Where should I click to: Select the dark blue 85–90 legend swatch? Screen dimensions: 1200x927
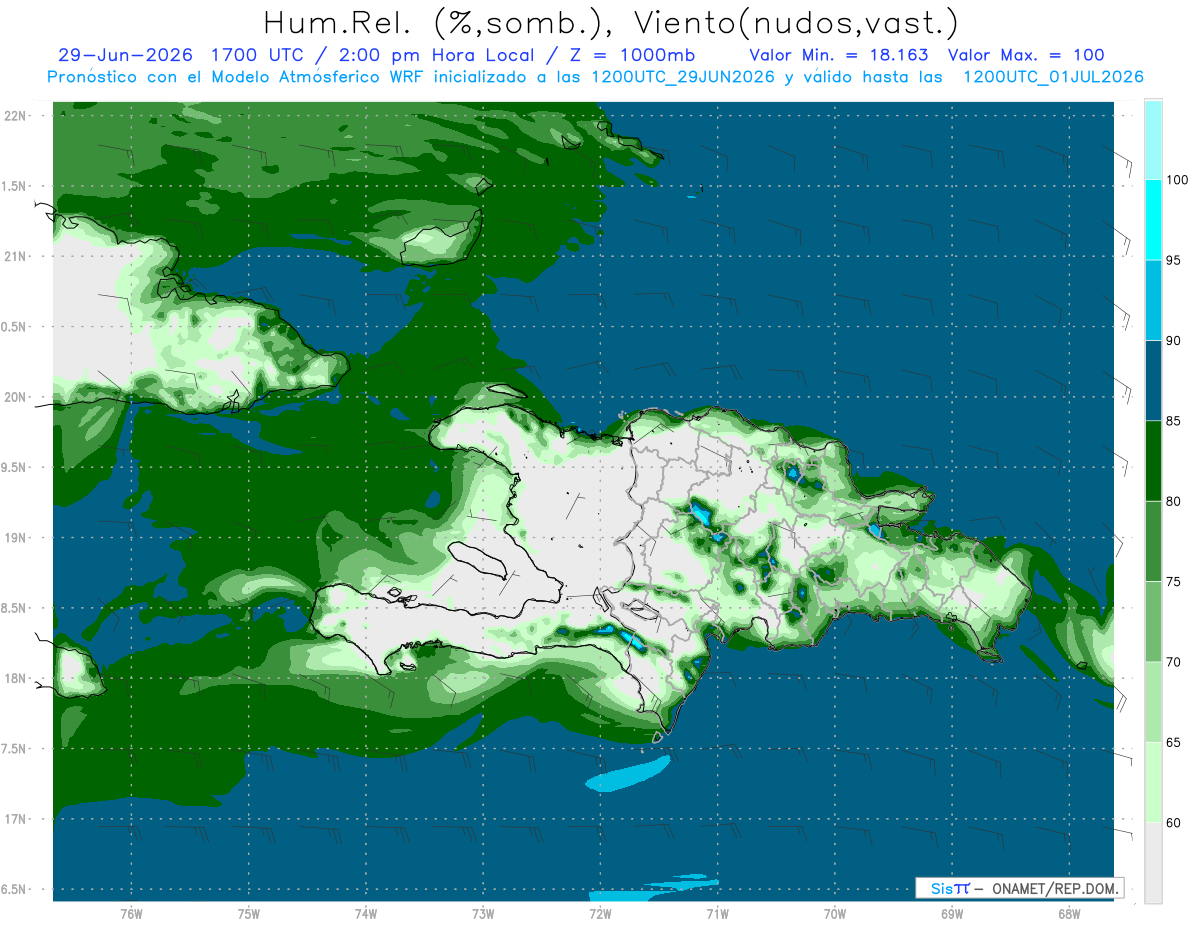pos(1153,381)
